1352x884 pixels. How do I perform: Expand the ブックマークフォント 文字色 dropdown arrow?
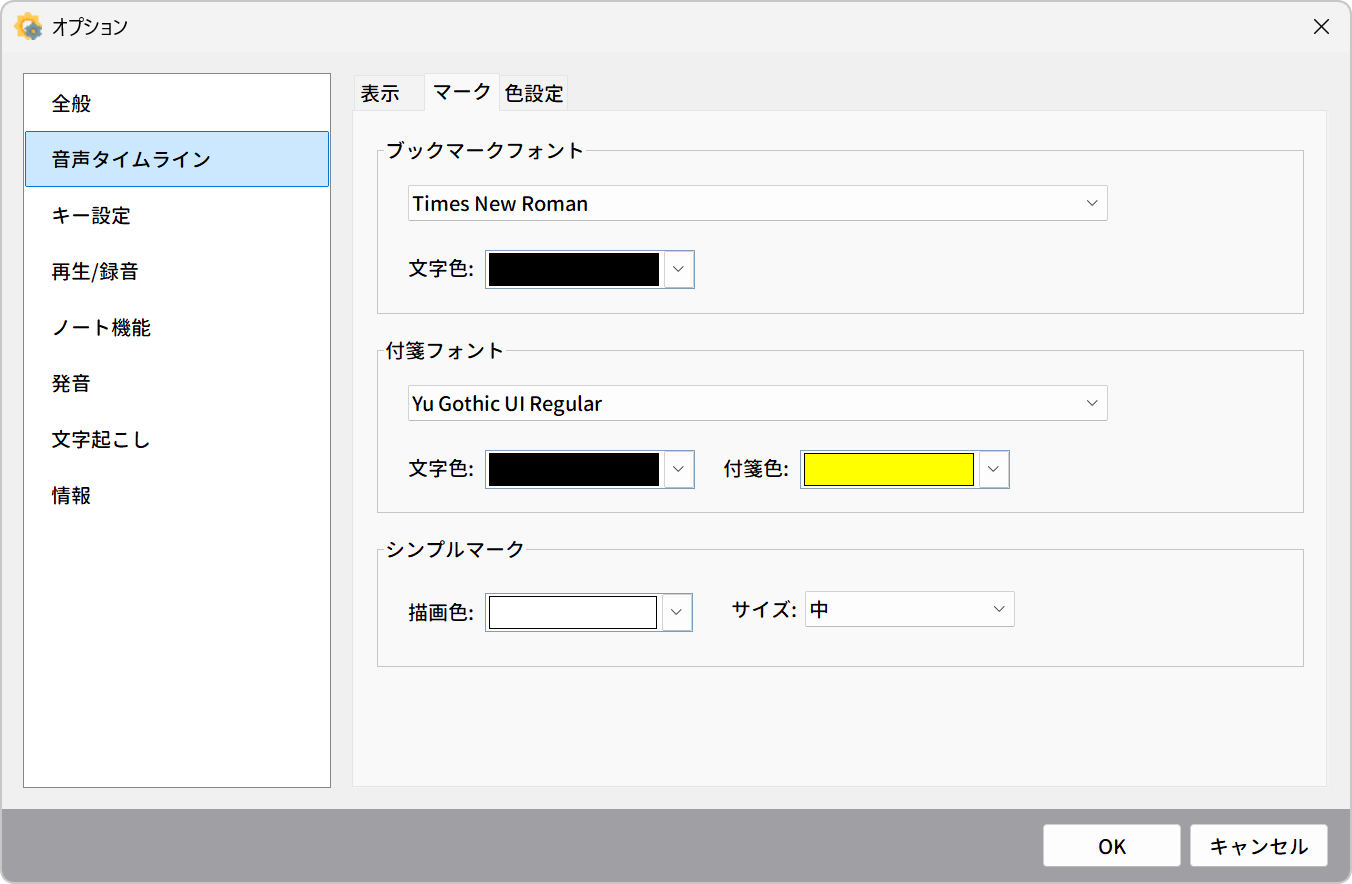(678, 270)
